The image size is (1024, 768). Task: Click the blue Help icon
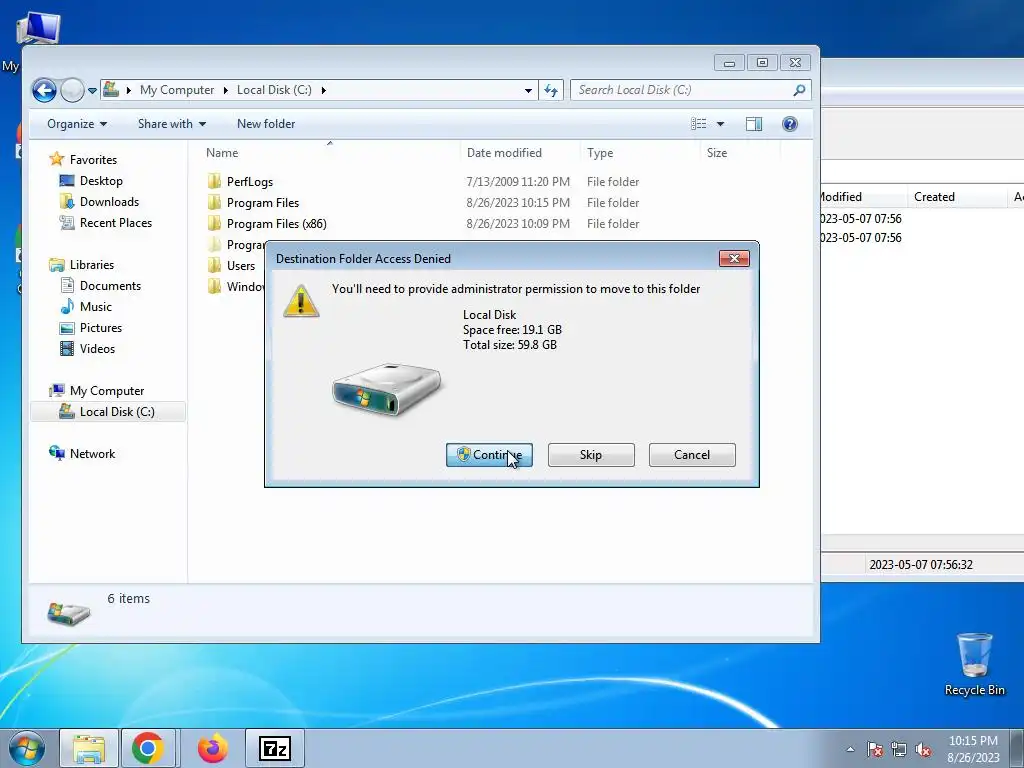tap(790, 124)
